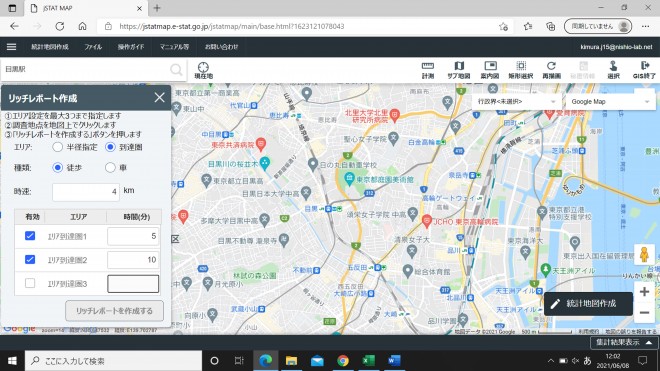The height and width of the screenshot is (371, 660).
Task: Click the 東京都庭園美術館 museum marker
Action: tap(349, 179)
